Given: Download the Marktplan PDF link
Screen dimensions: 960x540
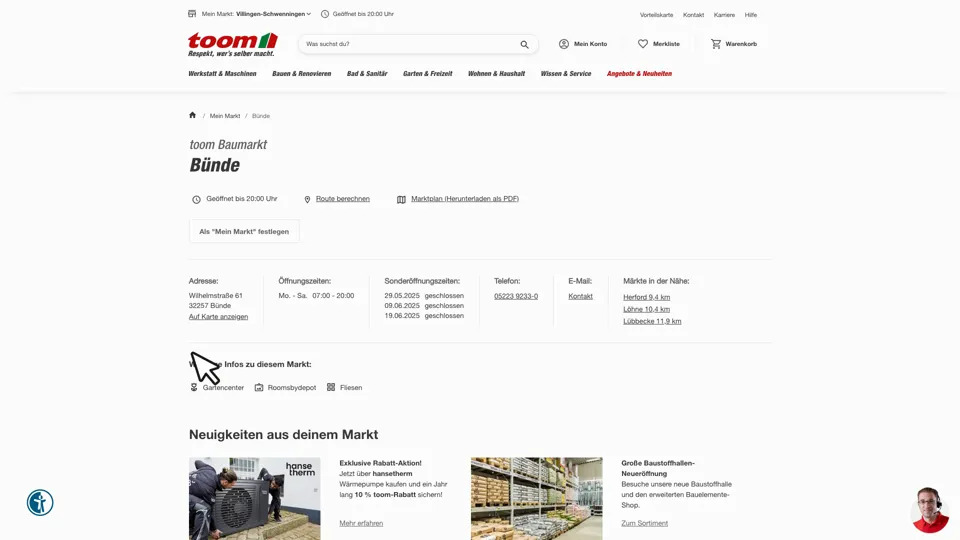Looking at the screenshot, I should pos(465,199).
